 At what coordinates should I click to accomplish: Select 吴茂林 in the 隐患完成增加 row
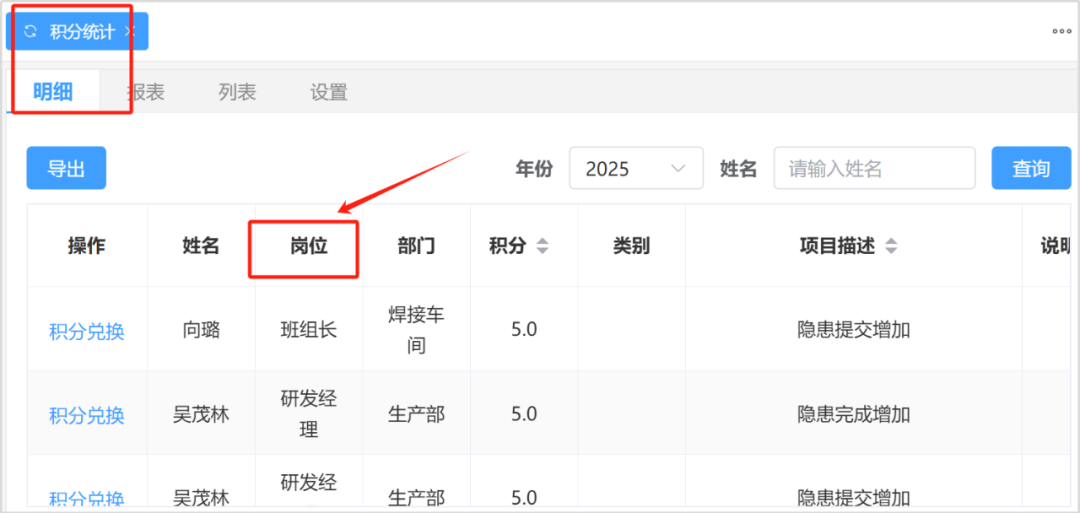[x=201, y=415]
